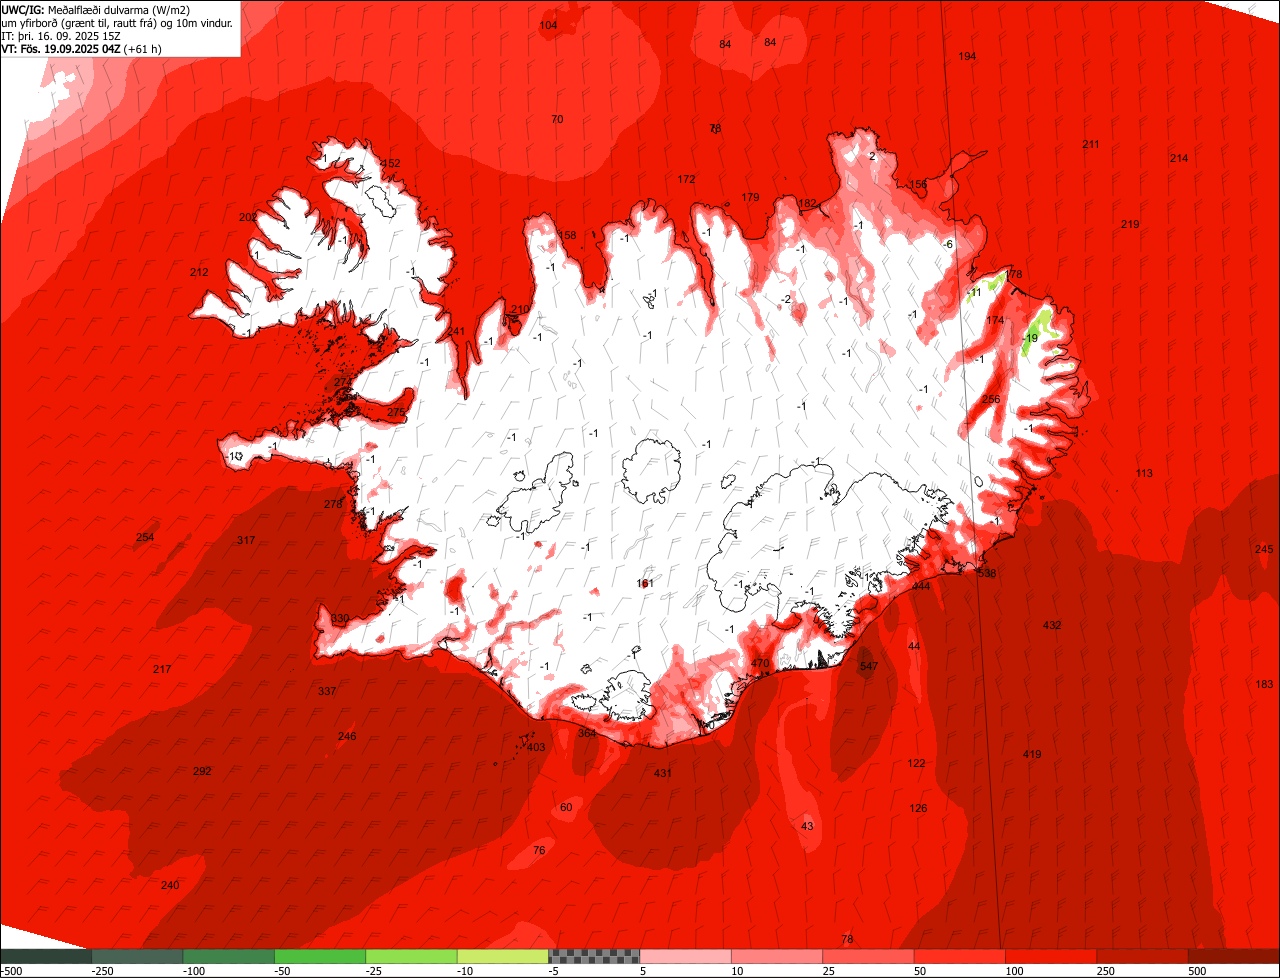Click the legend swatch between -100 and -50

[228, 956]
